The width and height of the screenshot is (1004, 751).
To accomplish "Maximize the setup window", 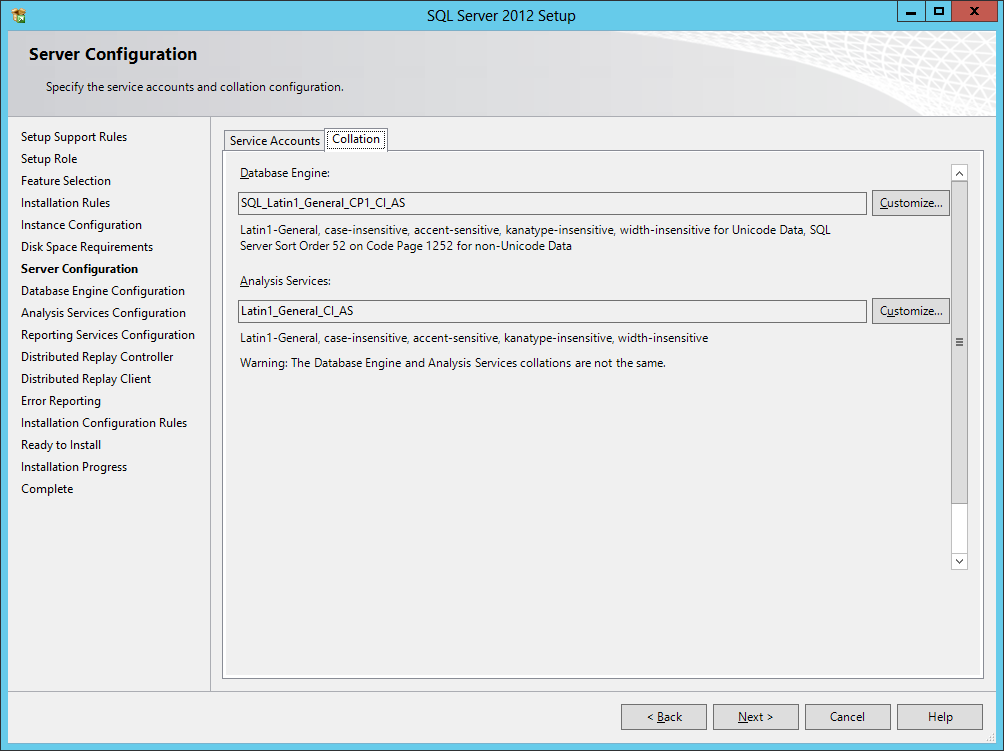I will tap(939, 12).
